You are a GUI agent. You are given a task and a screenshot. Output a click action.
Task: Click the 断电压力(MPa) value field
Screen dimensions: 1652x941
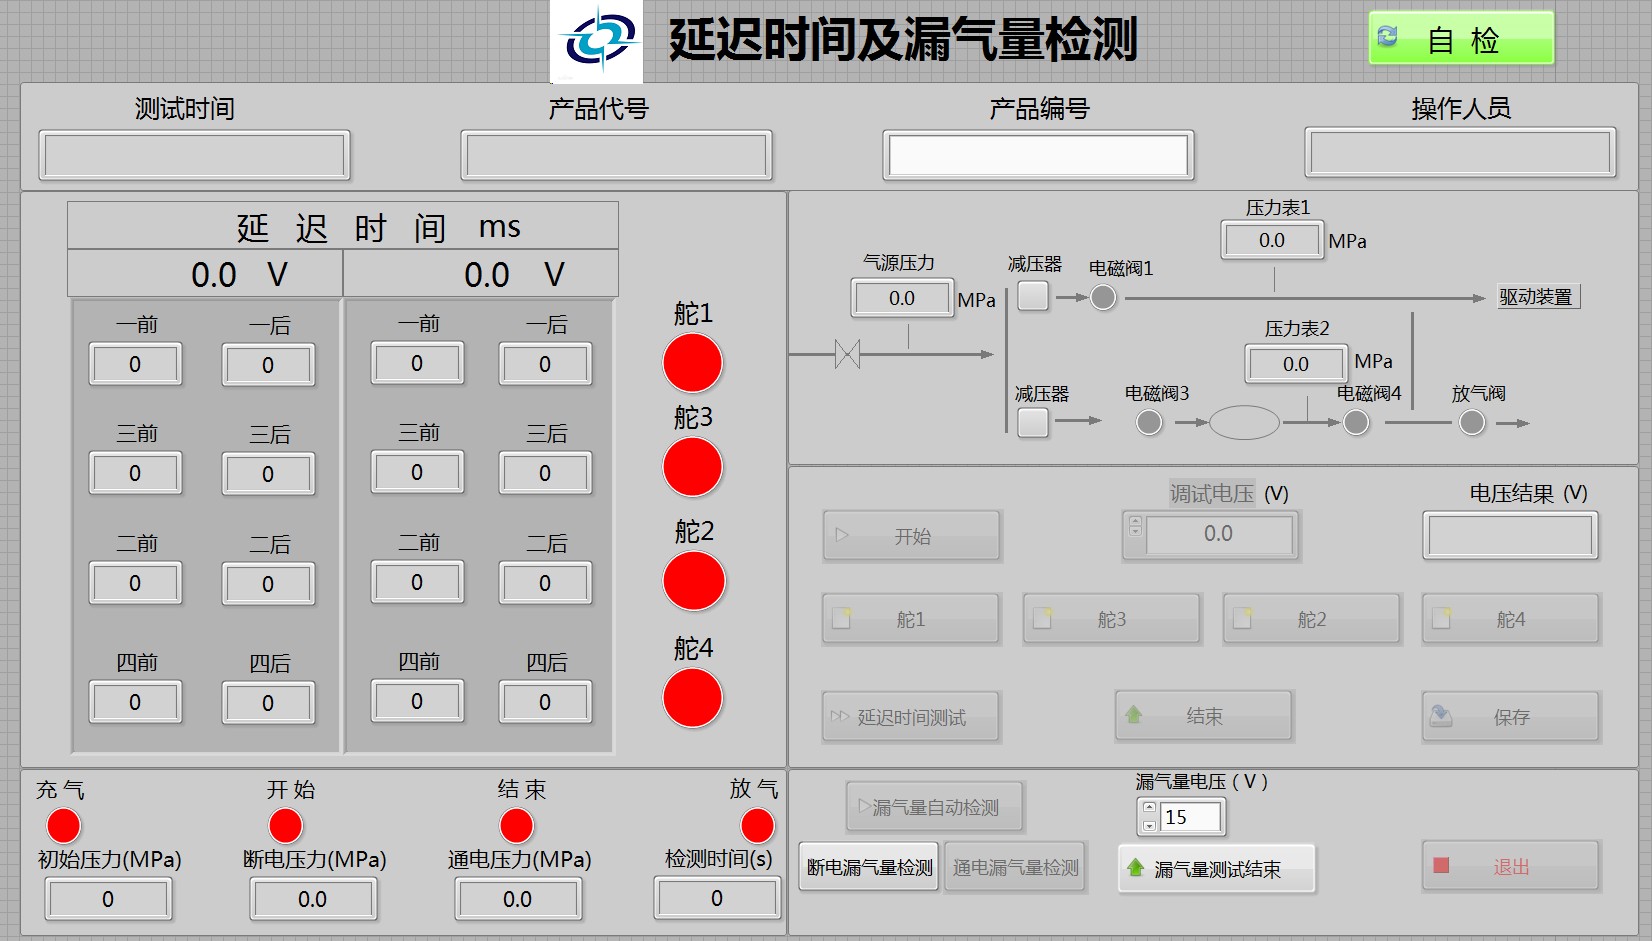point(313,899)
